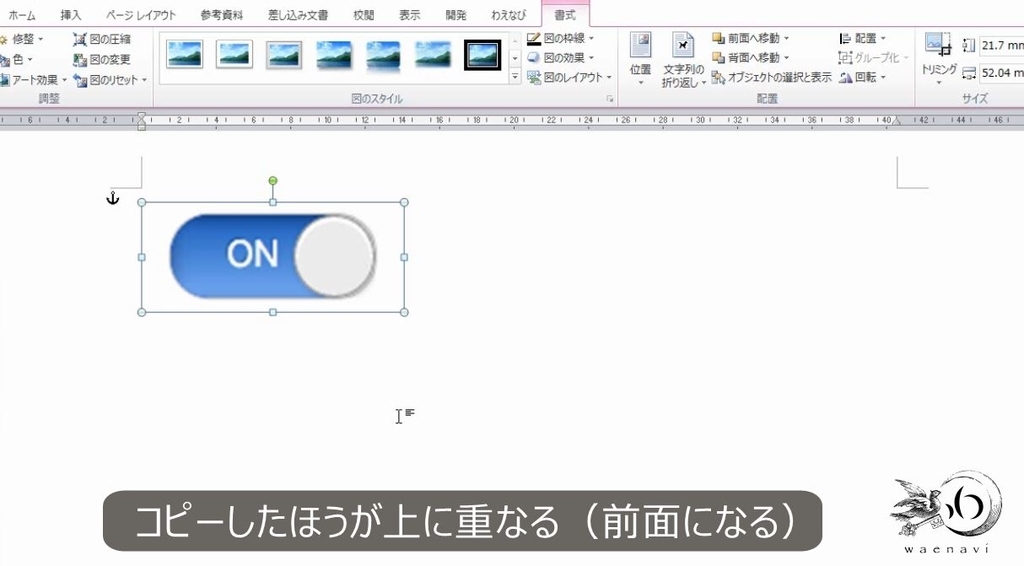The width and height of the screenshot is (1024, 566).
Task: Click the bottom-right corner handle
Action: pos(404,312)
